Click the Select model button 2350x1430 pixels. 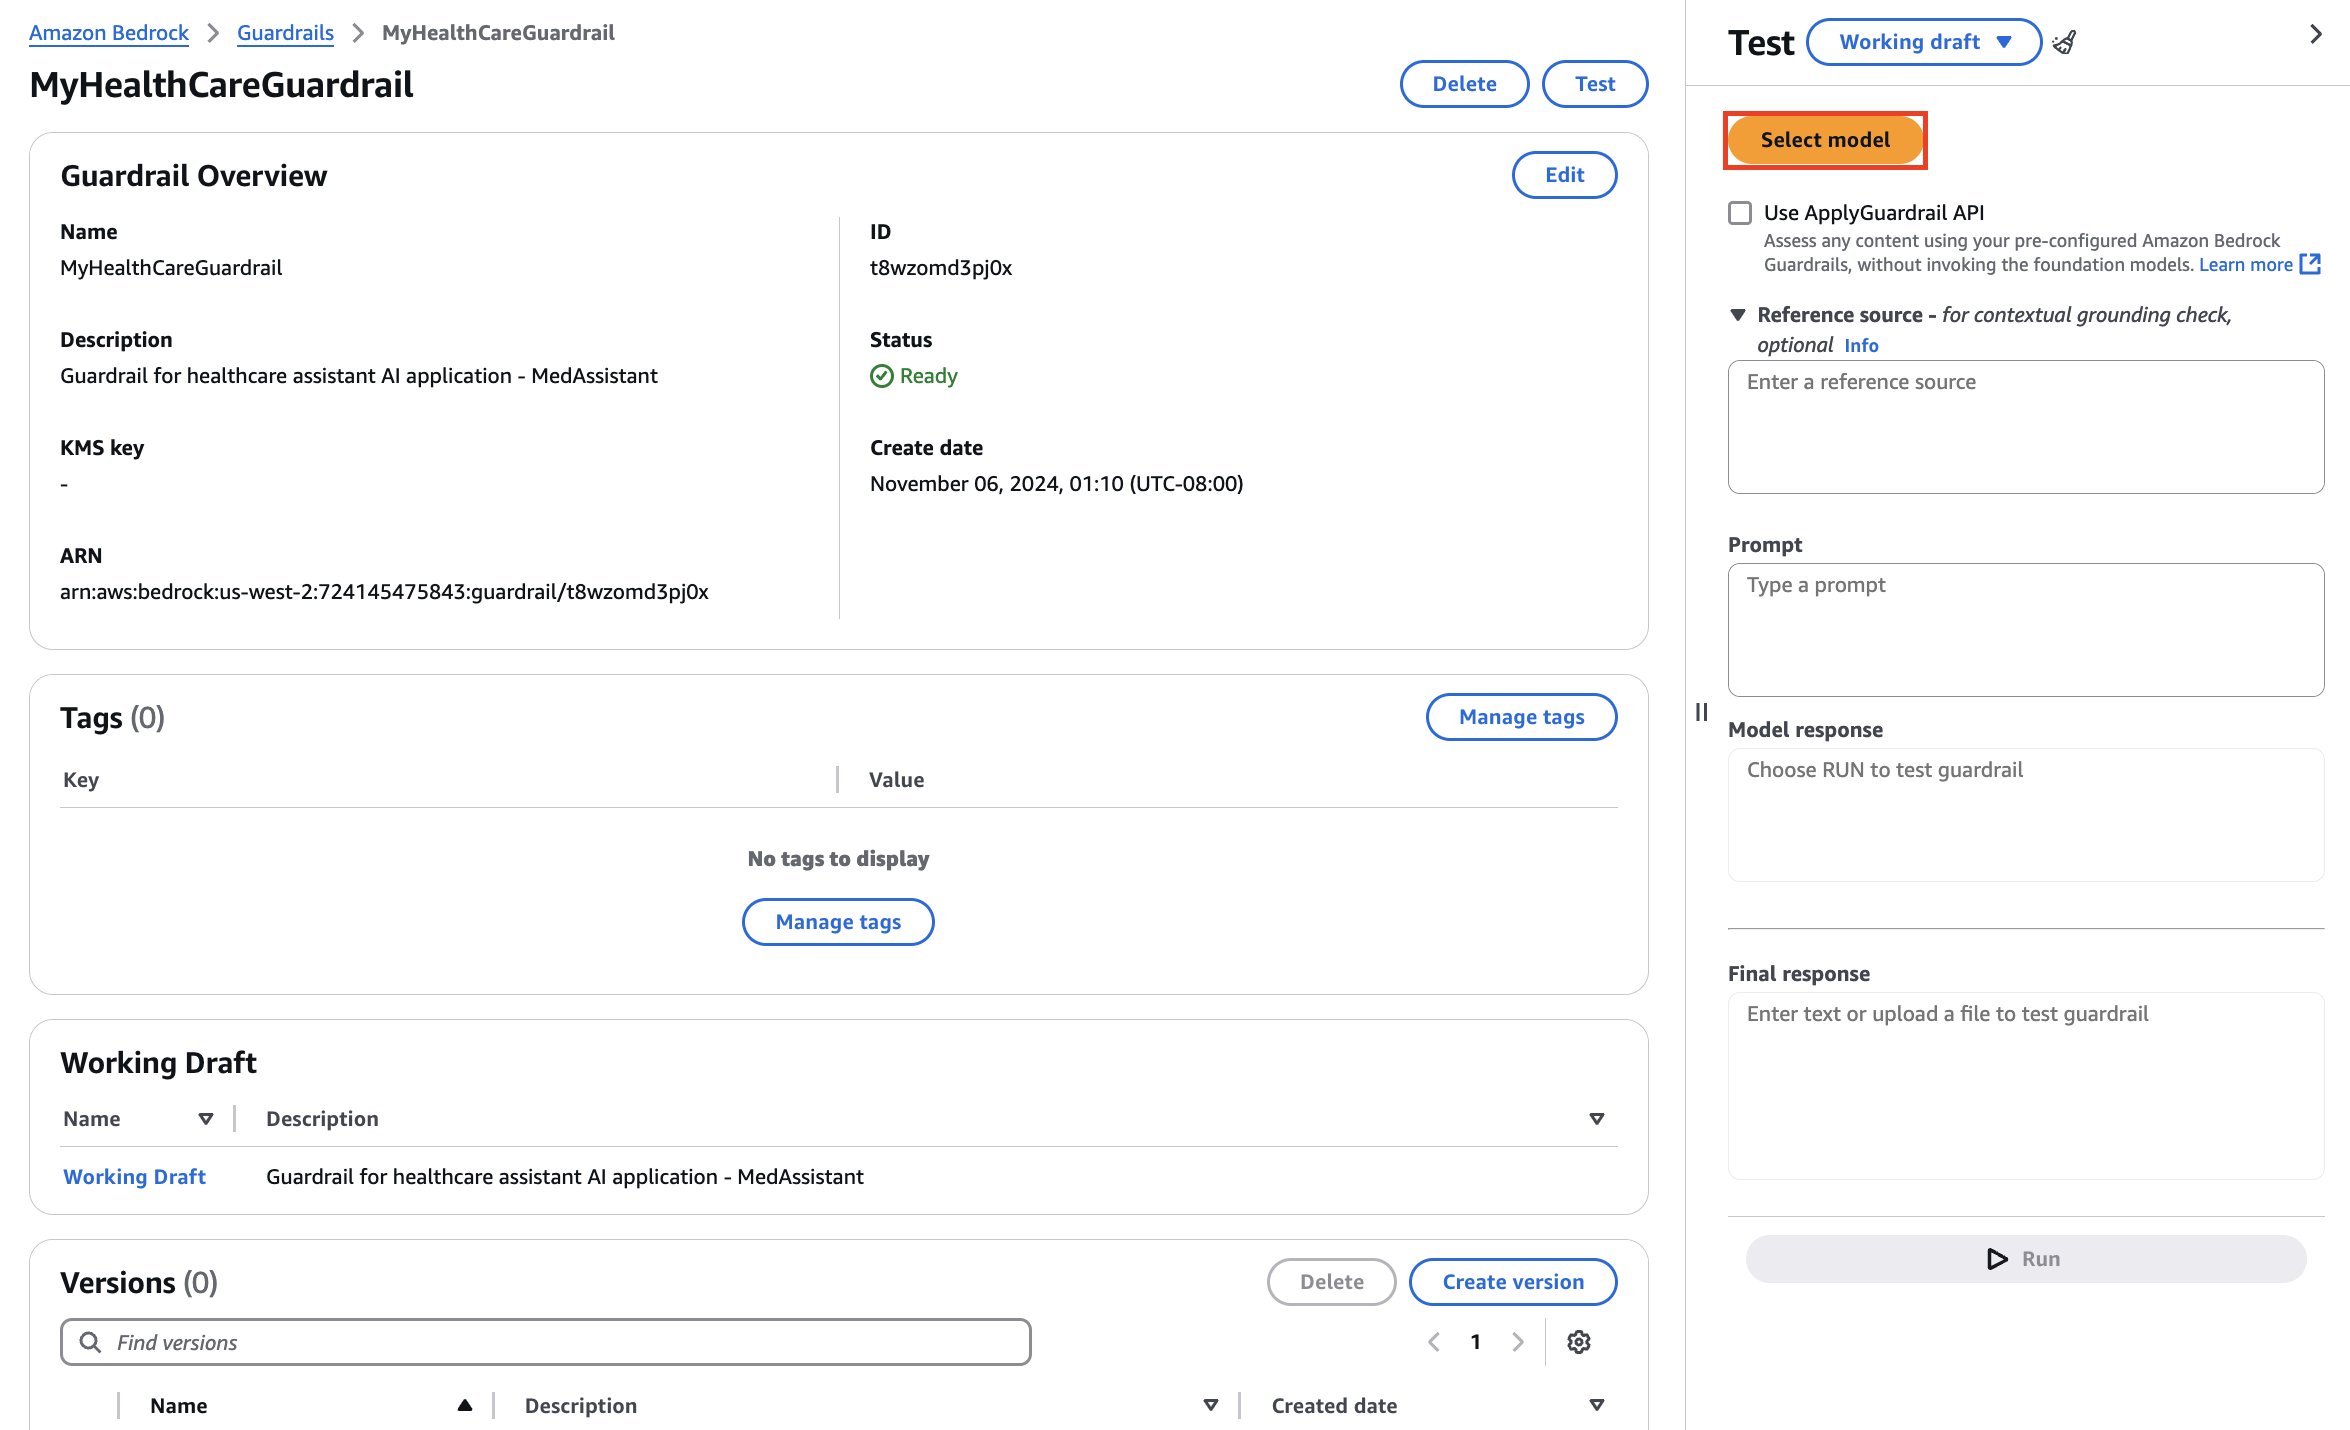click(1825, 140)
